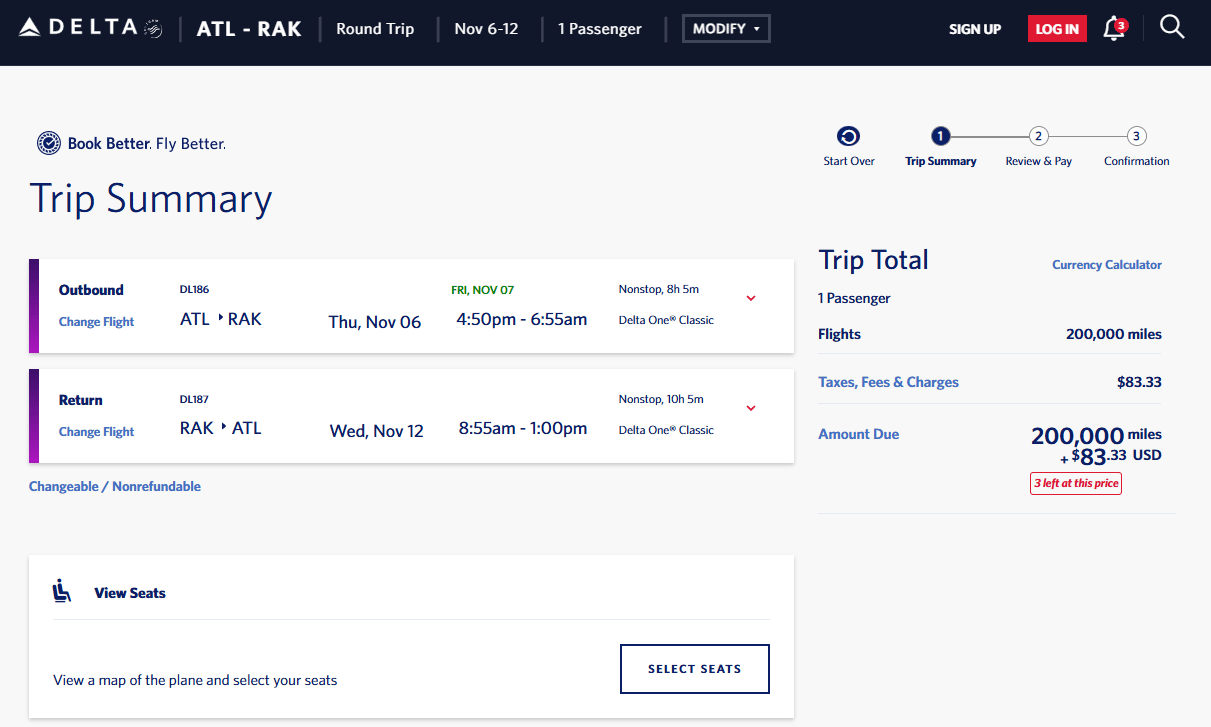Expand the Outbound flight details chevron
1211x727 pixels.
pyautogui.click(x=751, y=298)
